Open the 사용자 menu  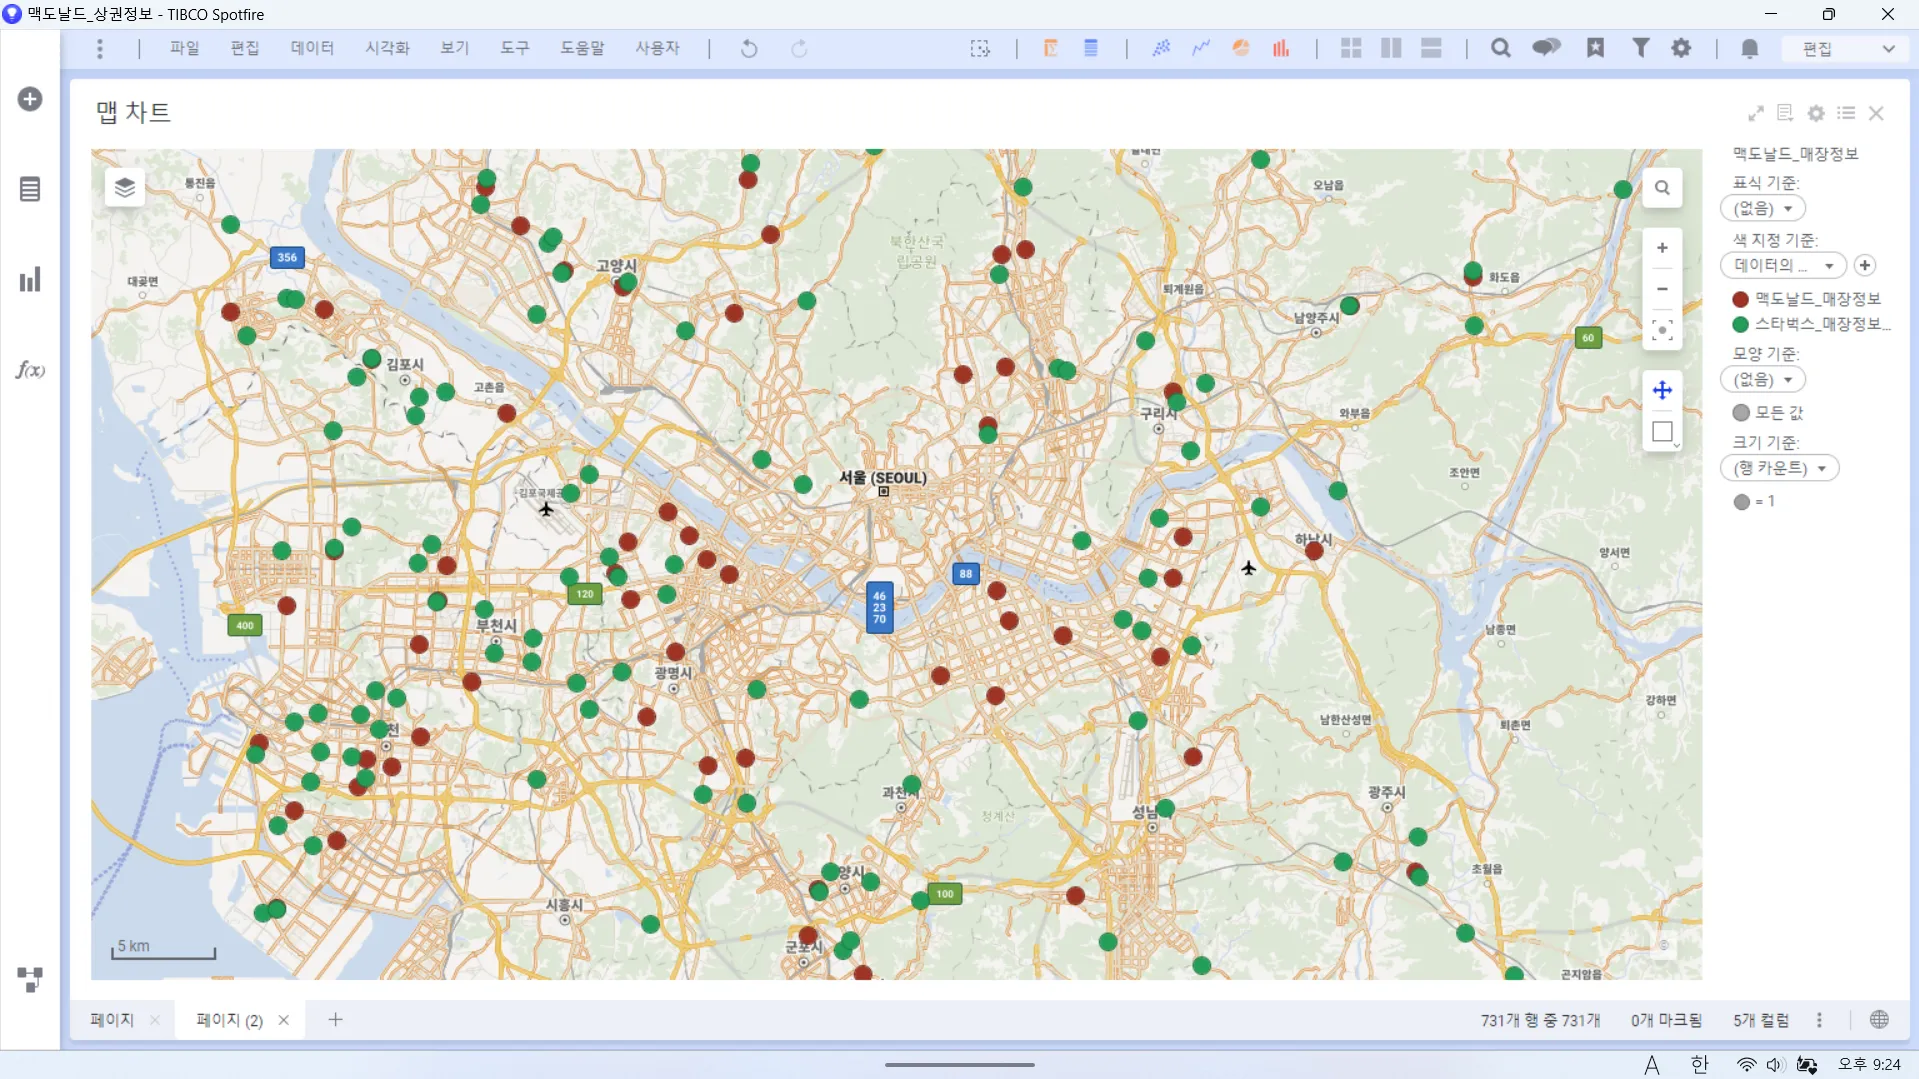[x=657, y=48]
